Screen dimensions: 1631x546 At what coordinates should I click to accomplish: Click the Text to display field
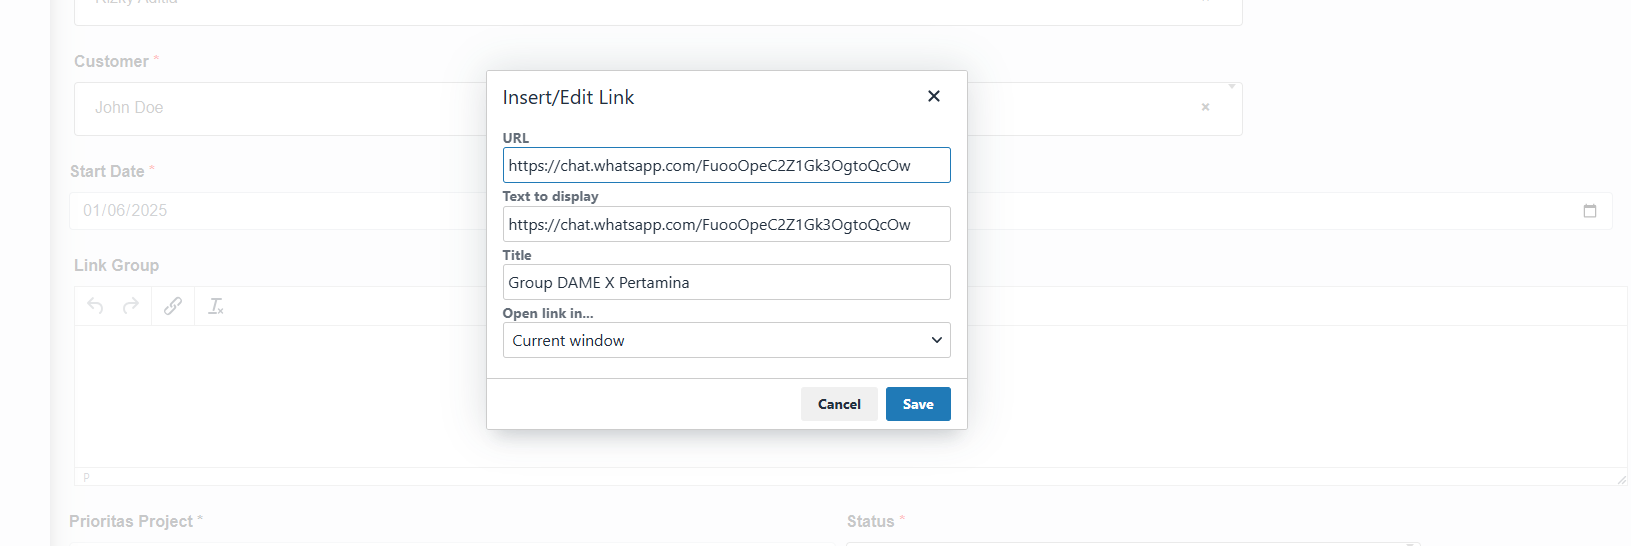(x=726, y=224)
